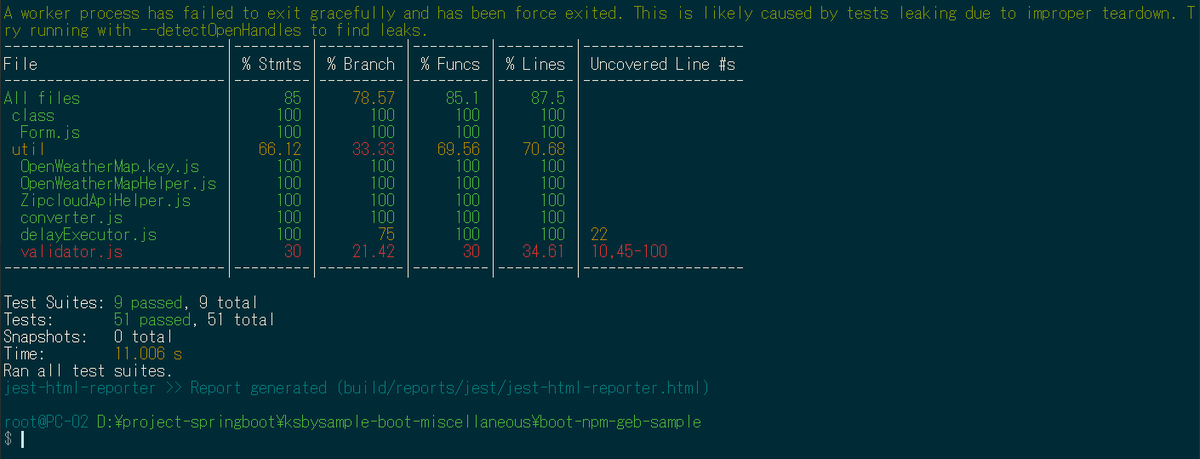Click the Test Suites 9 passed line
Viewport: 1200px width, 459px height.
click(x=130, y=302)
